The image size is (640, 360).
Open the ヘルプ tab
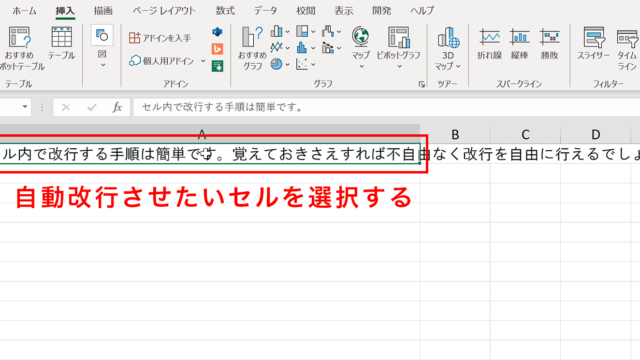pos(422,11)
